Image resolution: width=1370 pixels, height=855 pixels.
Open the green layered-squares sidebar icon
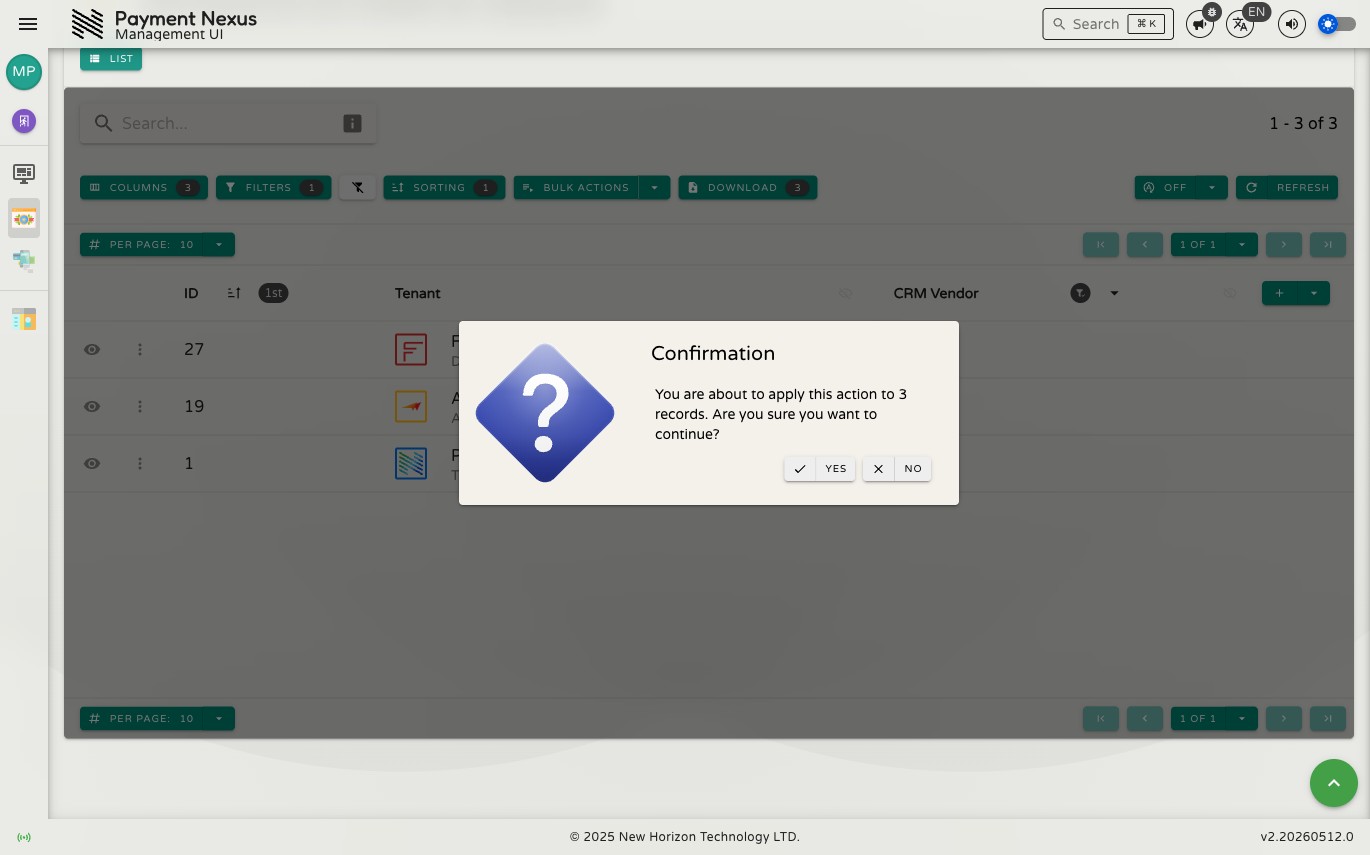[24, 261]
